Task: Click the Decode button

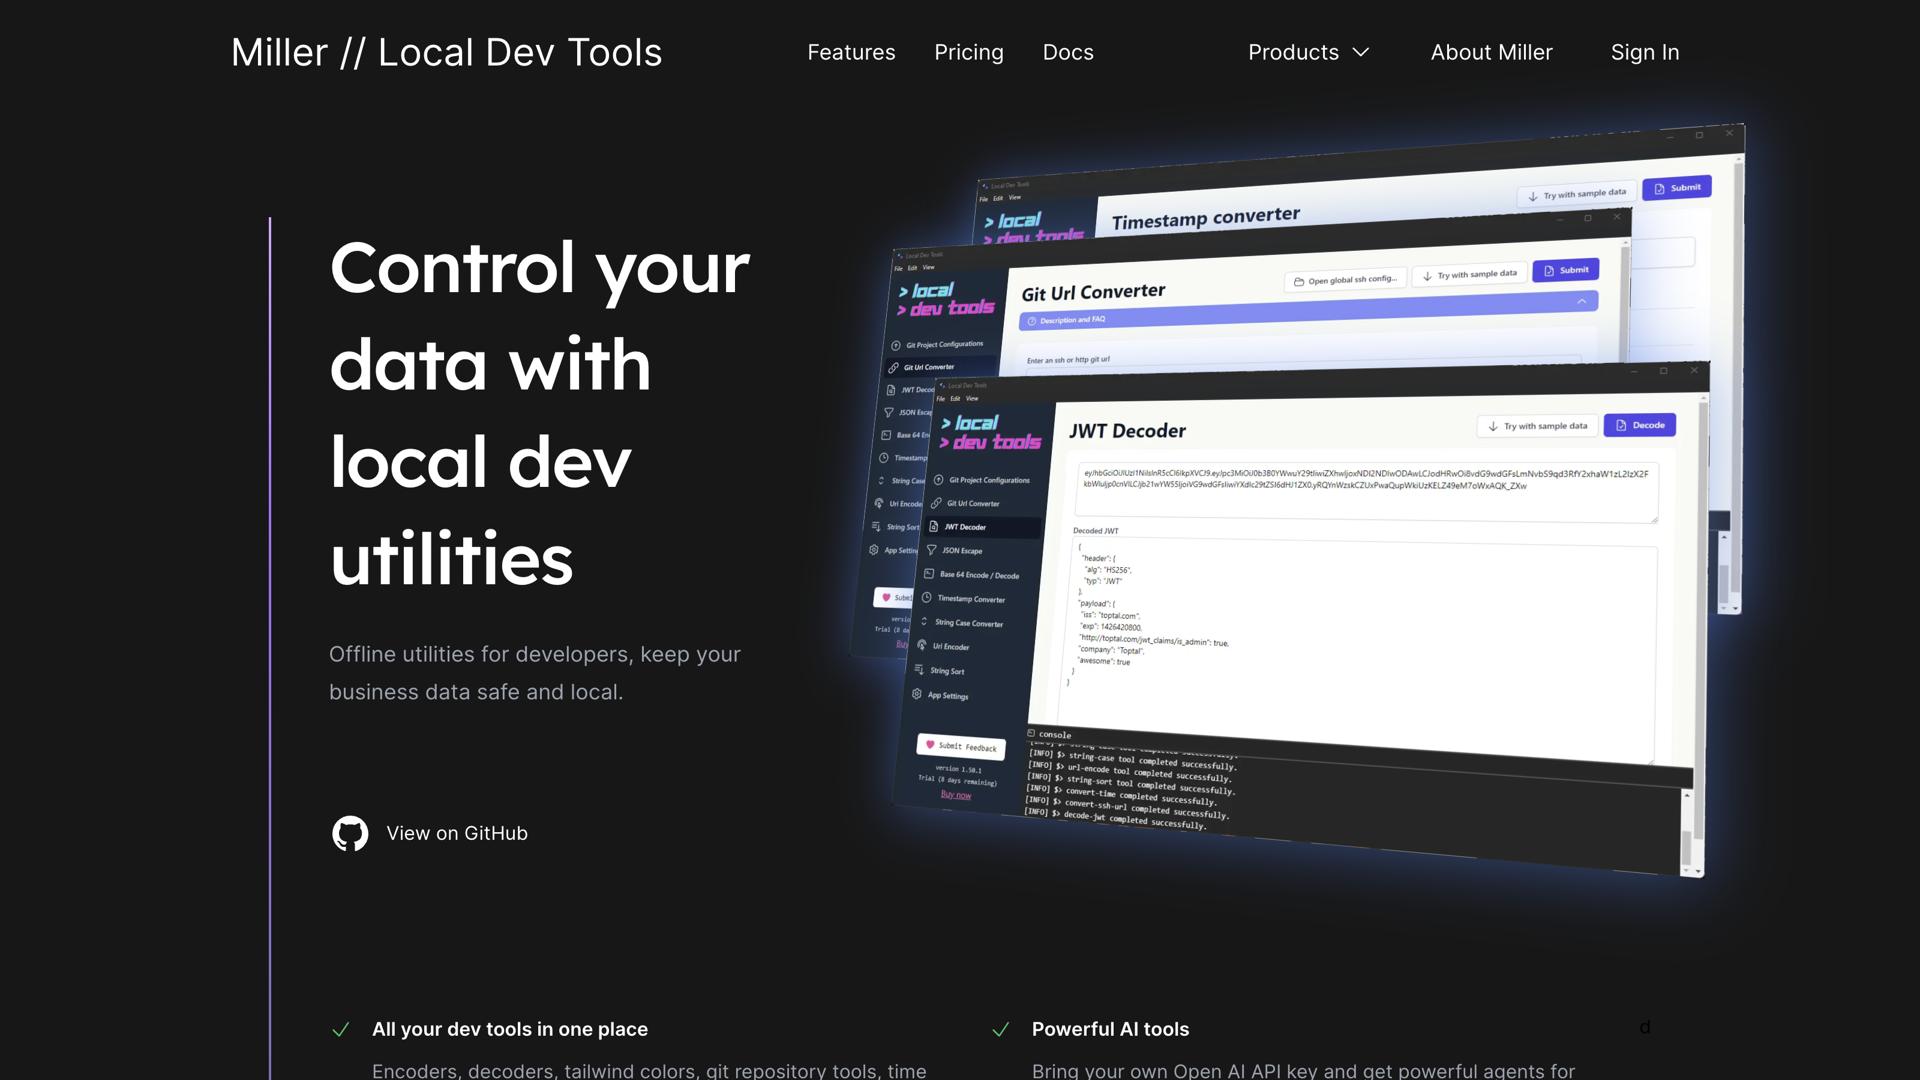Action: coord(1639,425)
